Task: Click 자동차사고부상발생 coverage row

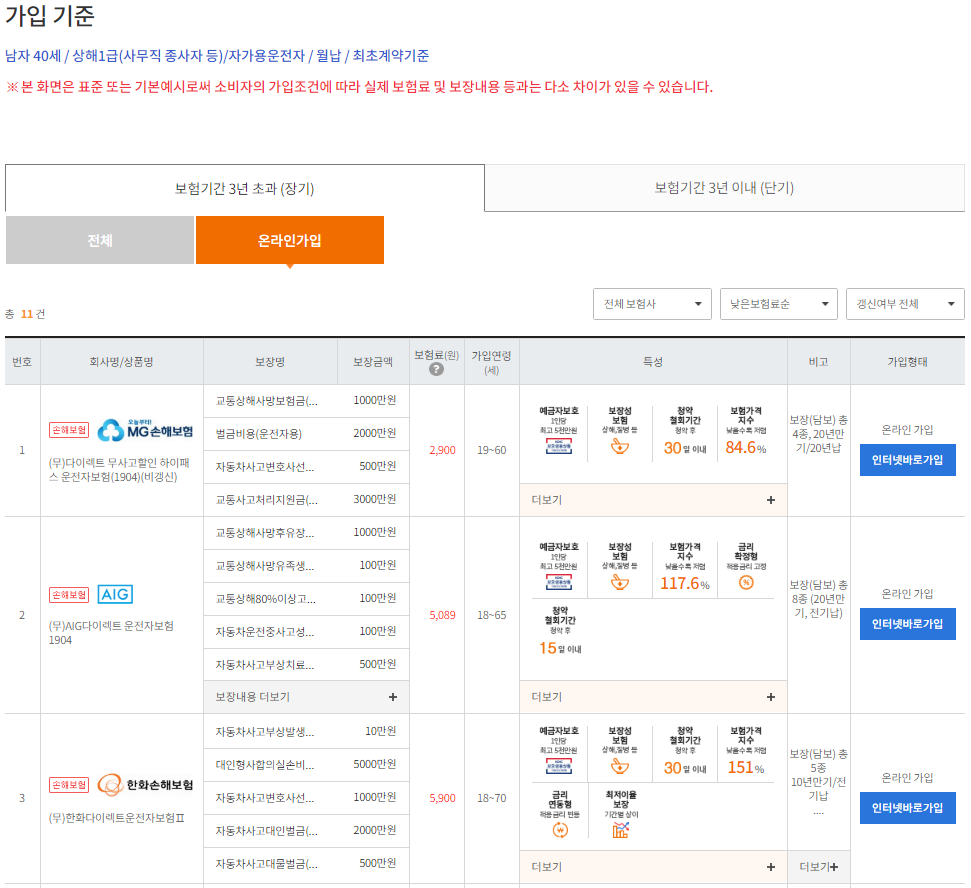Action: pyautogui.click(x=307, y=731)
